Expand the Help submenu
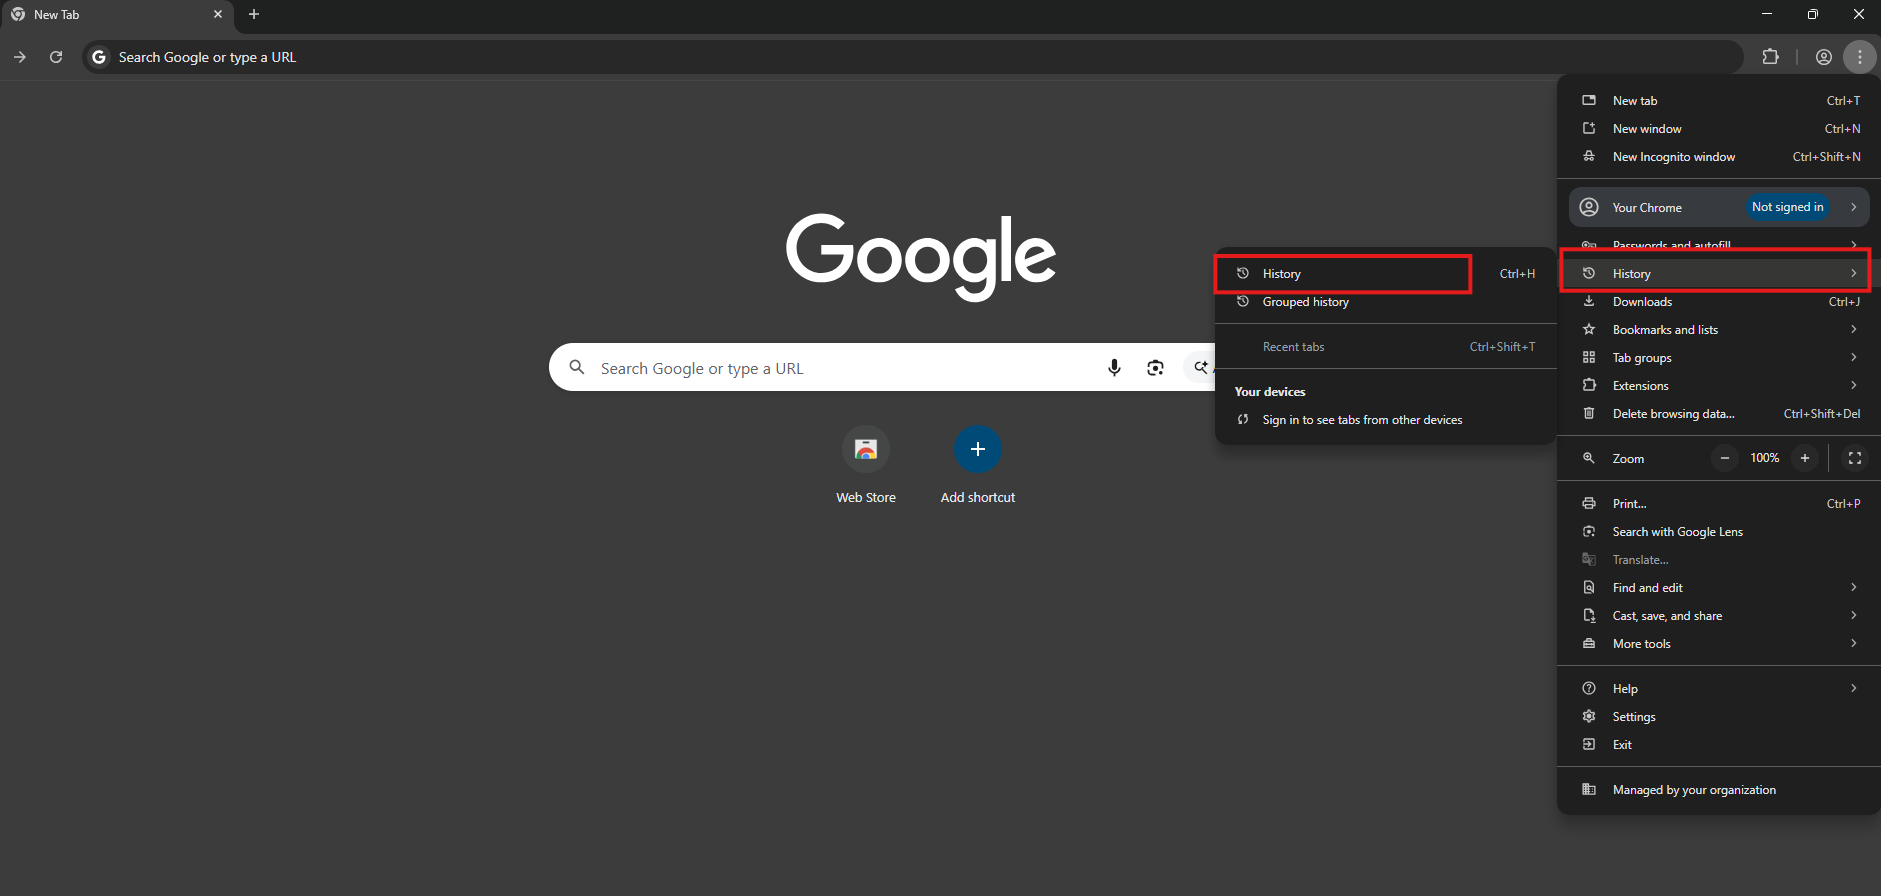 tap(1719, 688)
